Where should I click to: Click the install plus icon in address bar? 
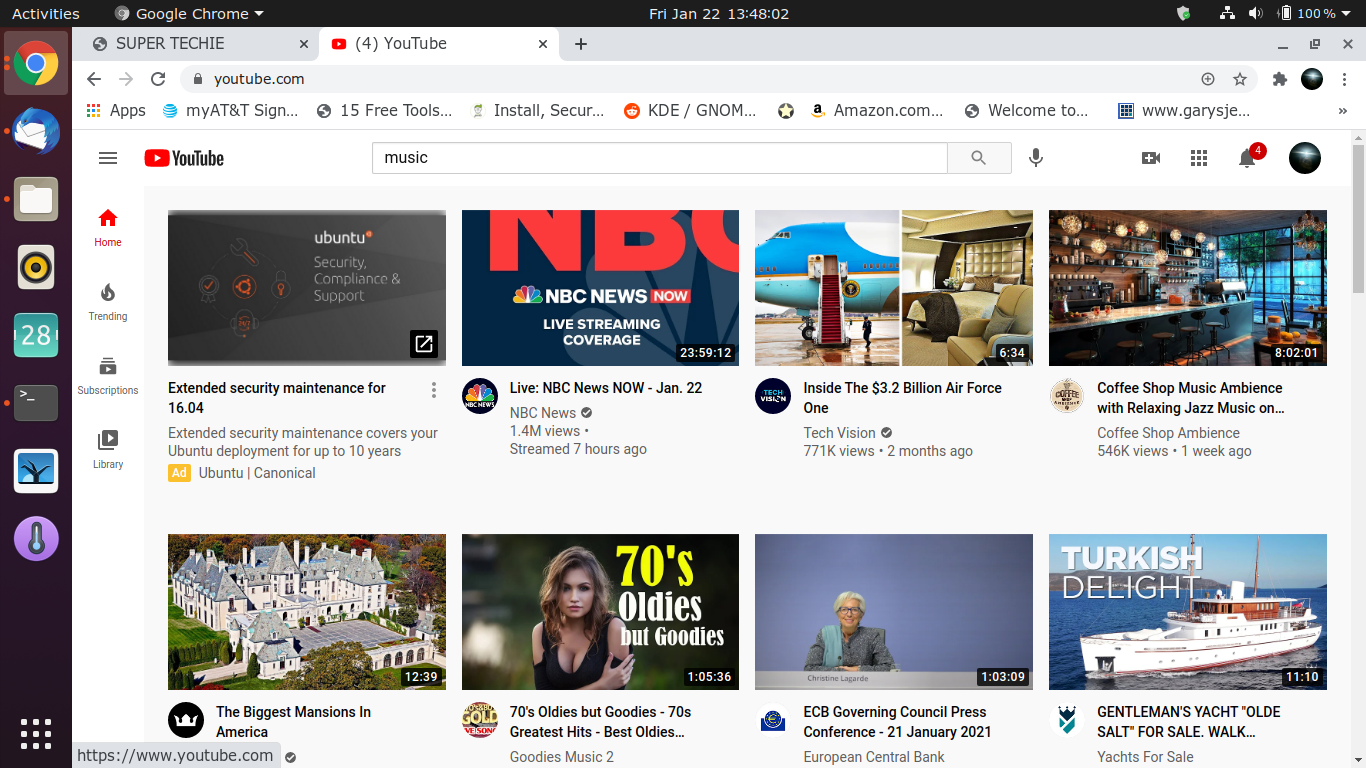coord(1208,79)
